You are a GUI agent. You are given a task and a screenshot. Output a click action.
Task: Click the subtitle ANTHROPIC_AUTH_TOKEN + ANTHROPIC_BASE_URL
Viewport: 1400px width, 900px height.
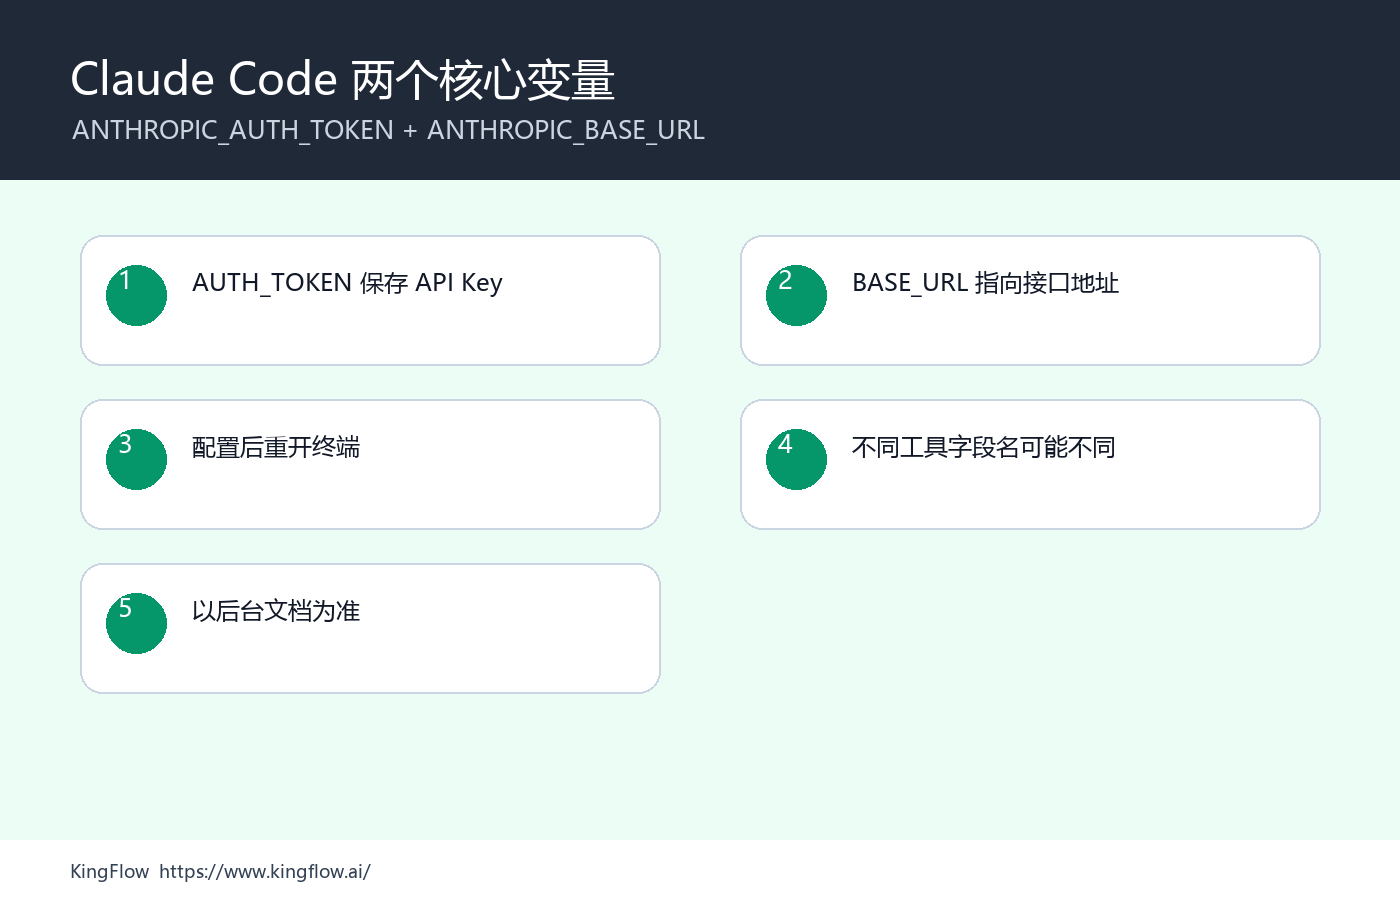click(x=388, y=131)
